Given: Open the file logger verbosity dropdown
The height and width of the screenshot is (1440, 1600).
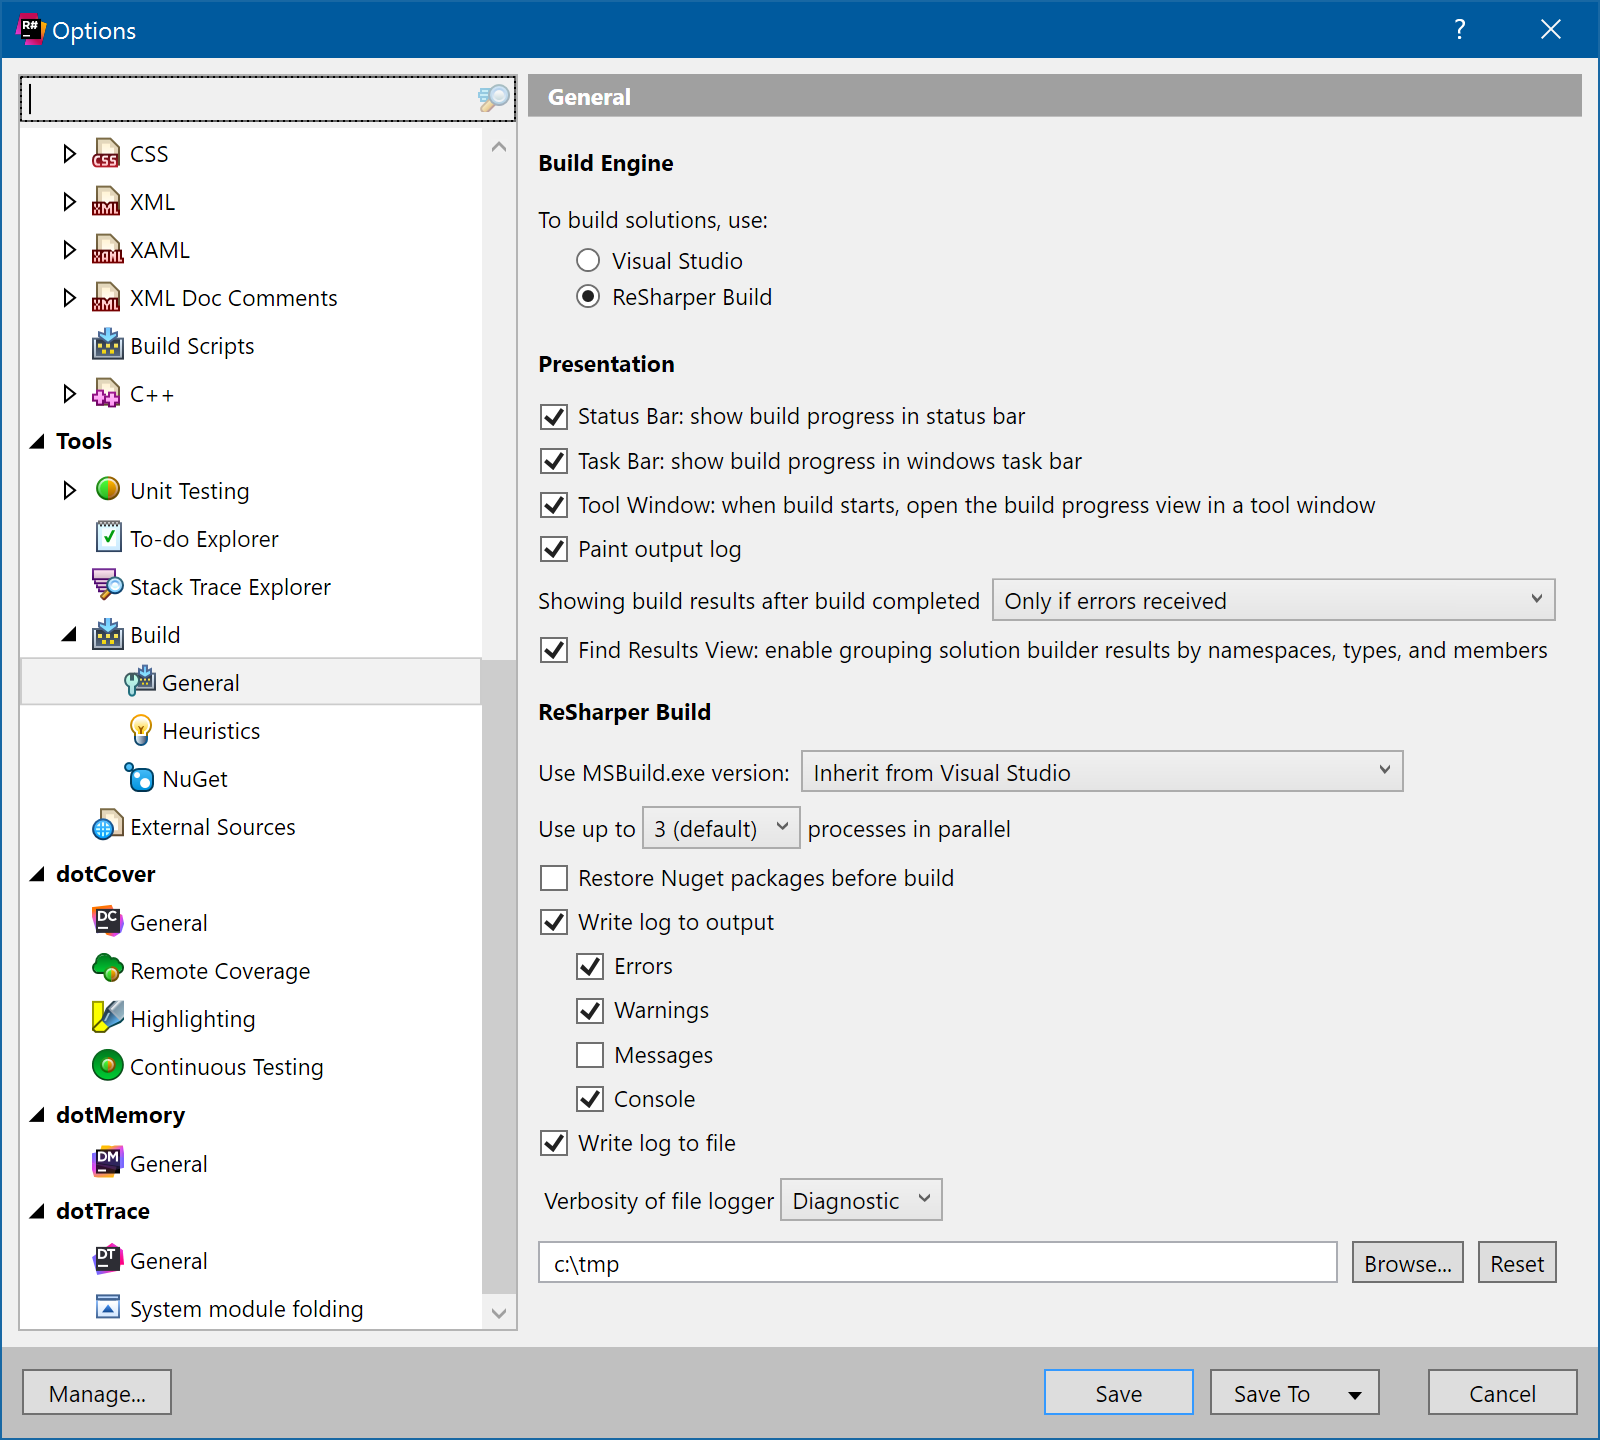Looking at the screenshot, I should point(861,1200).
